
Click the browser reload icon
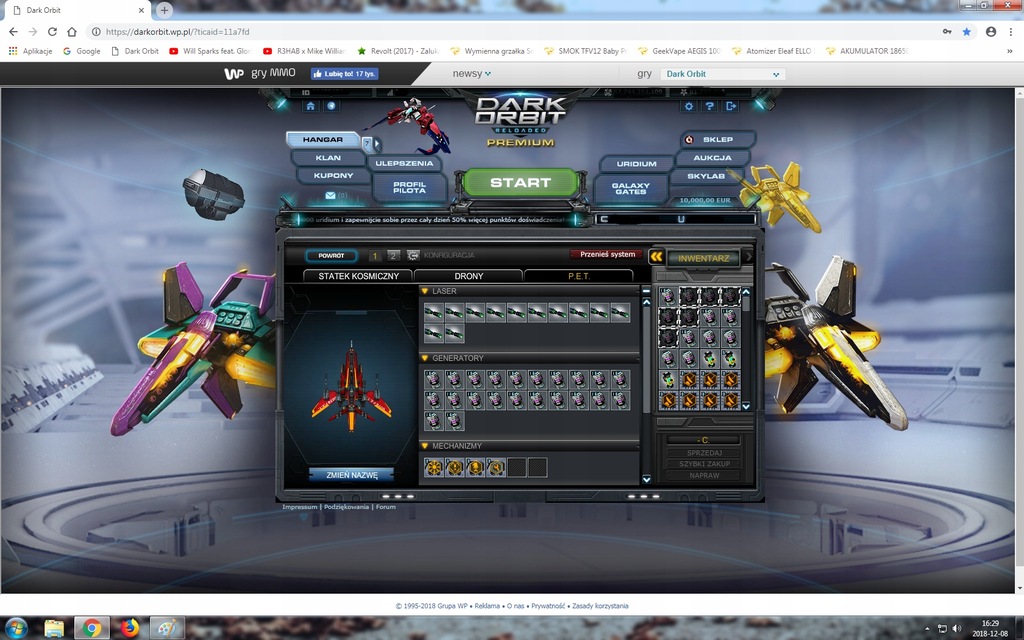[52, 31]
